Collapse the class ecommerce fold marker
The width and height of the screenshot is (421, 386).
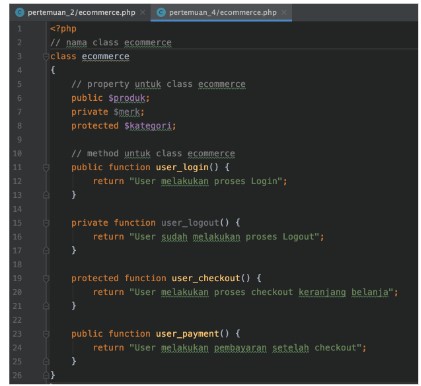(46, 57)
